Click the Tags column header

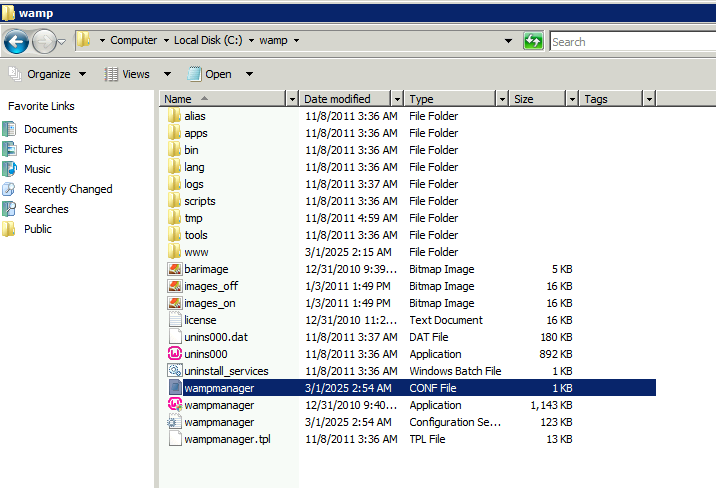pos(611,99)
